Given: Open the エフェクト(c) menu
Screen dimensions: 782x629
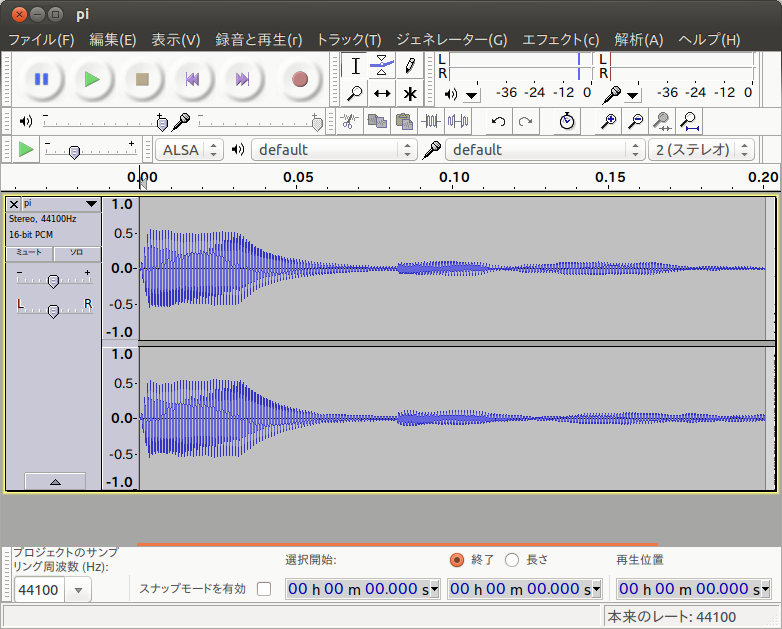Looking at the screenshot, I should [x=561, y=40].
